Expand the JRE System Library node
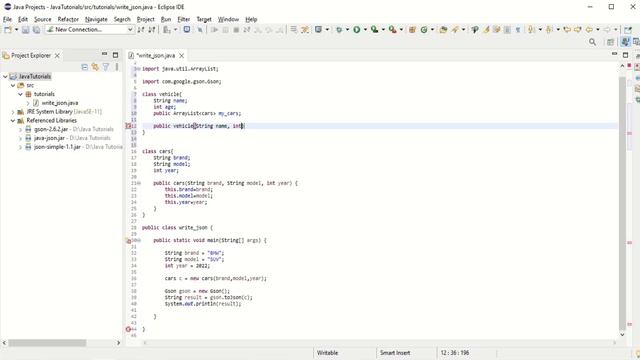 (x=13, y=112)
